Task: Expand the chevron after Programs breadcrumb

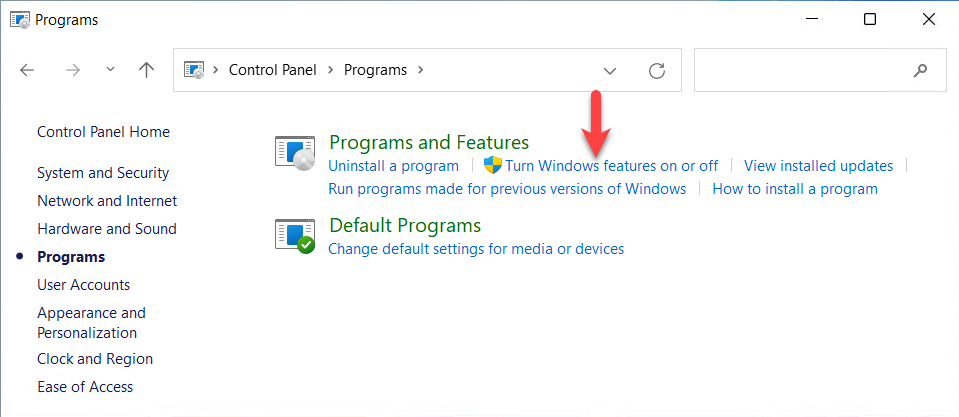Action: point(421,70)
